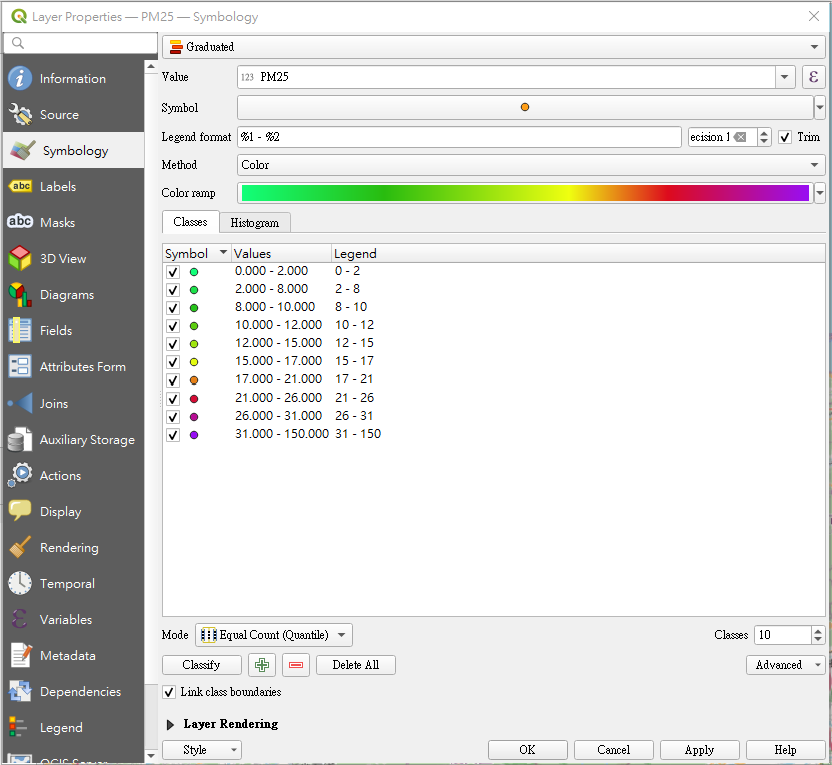Add a new class with plus button
The height and width of the screenshot is (765, 832).
tap(262, 665)
